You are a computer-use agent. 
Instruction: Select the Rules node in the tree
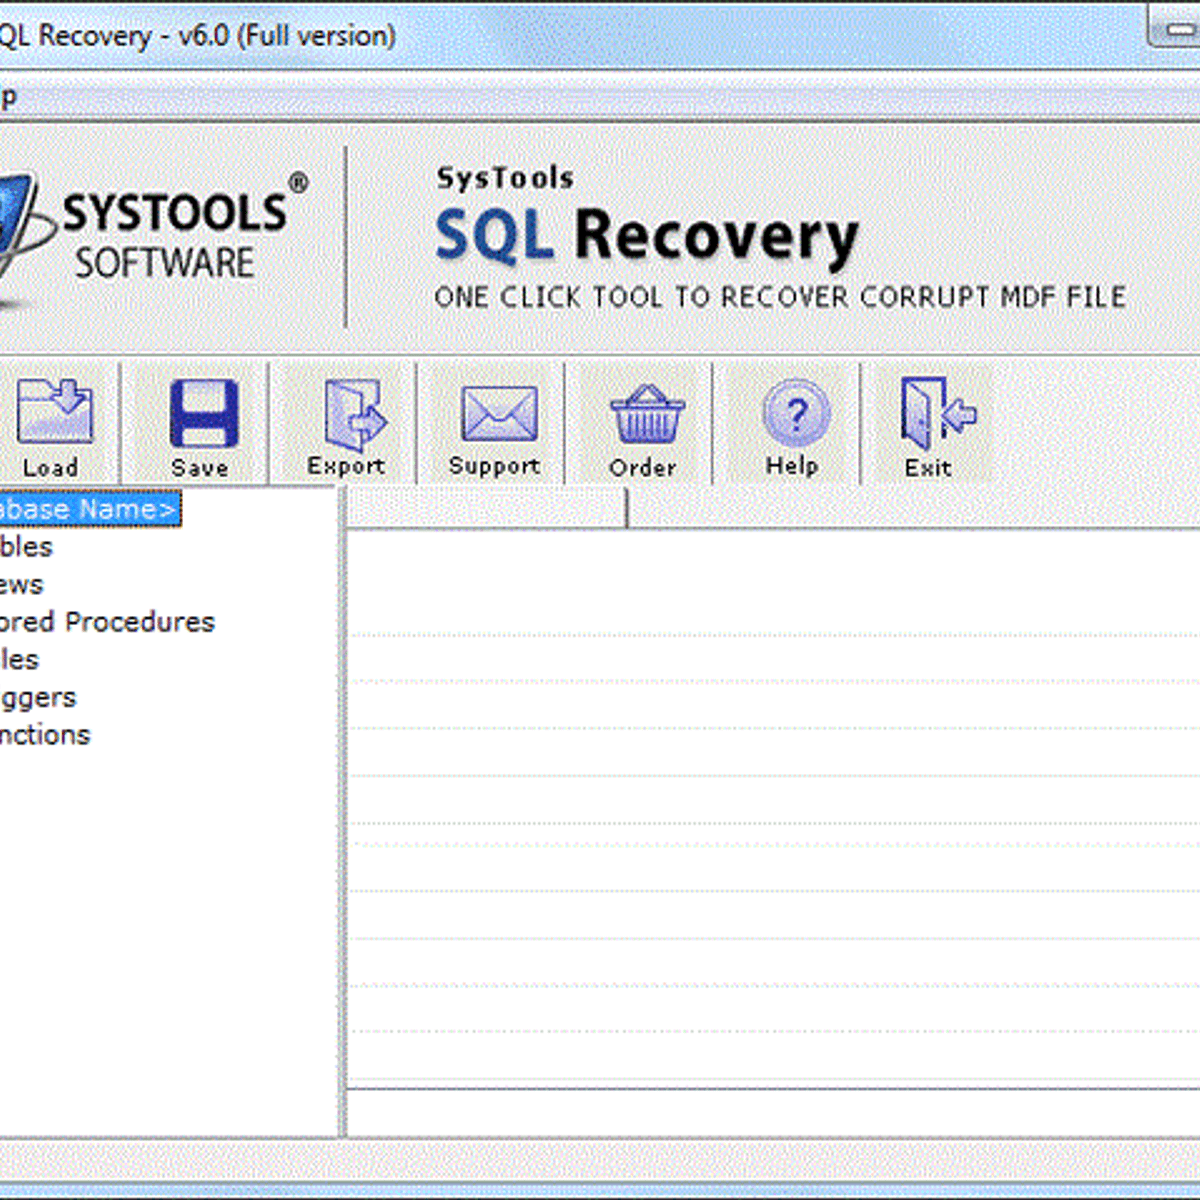(19, 660)
